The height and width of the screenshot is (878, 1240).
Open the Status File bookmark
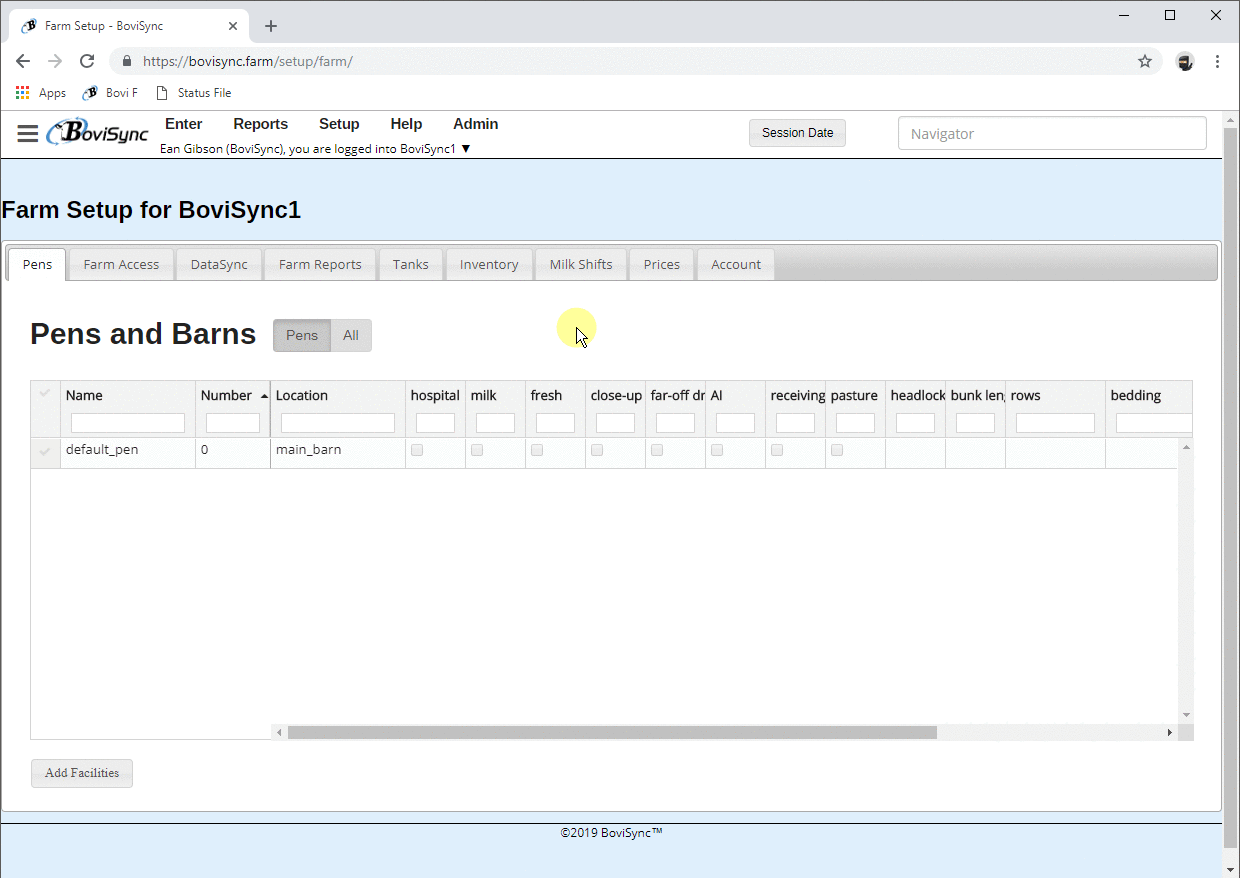[193, 93]
